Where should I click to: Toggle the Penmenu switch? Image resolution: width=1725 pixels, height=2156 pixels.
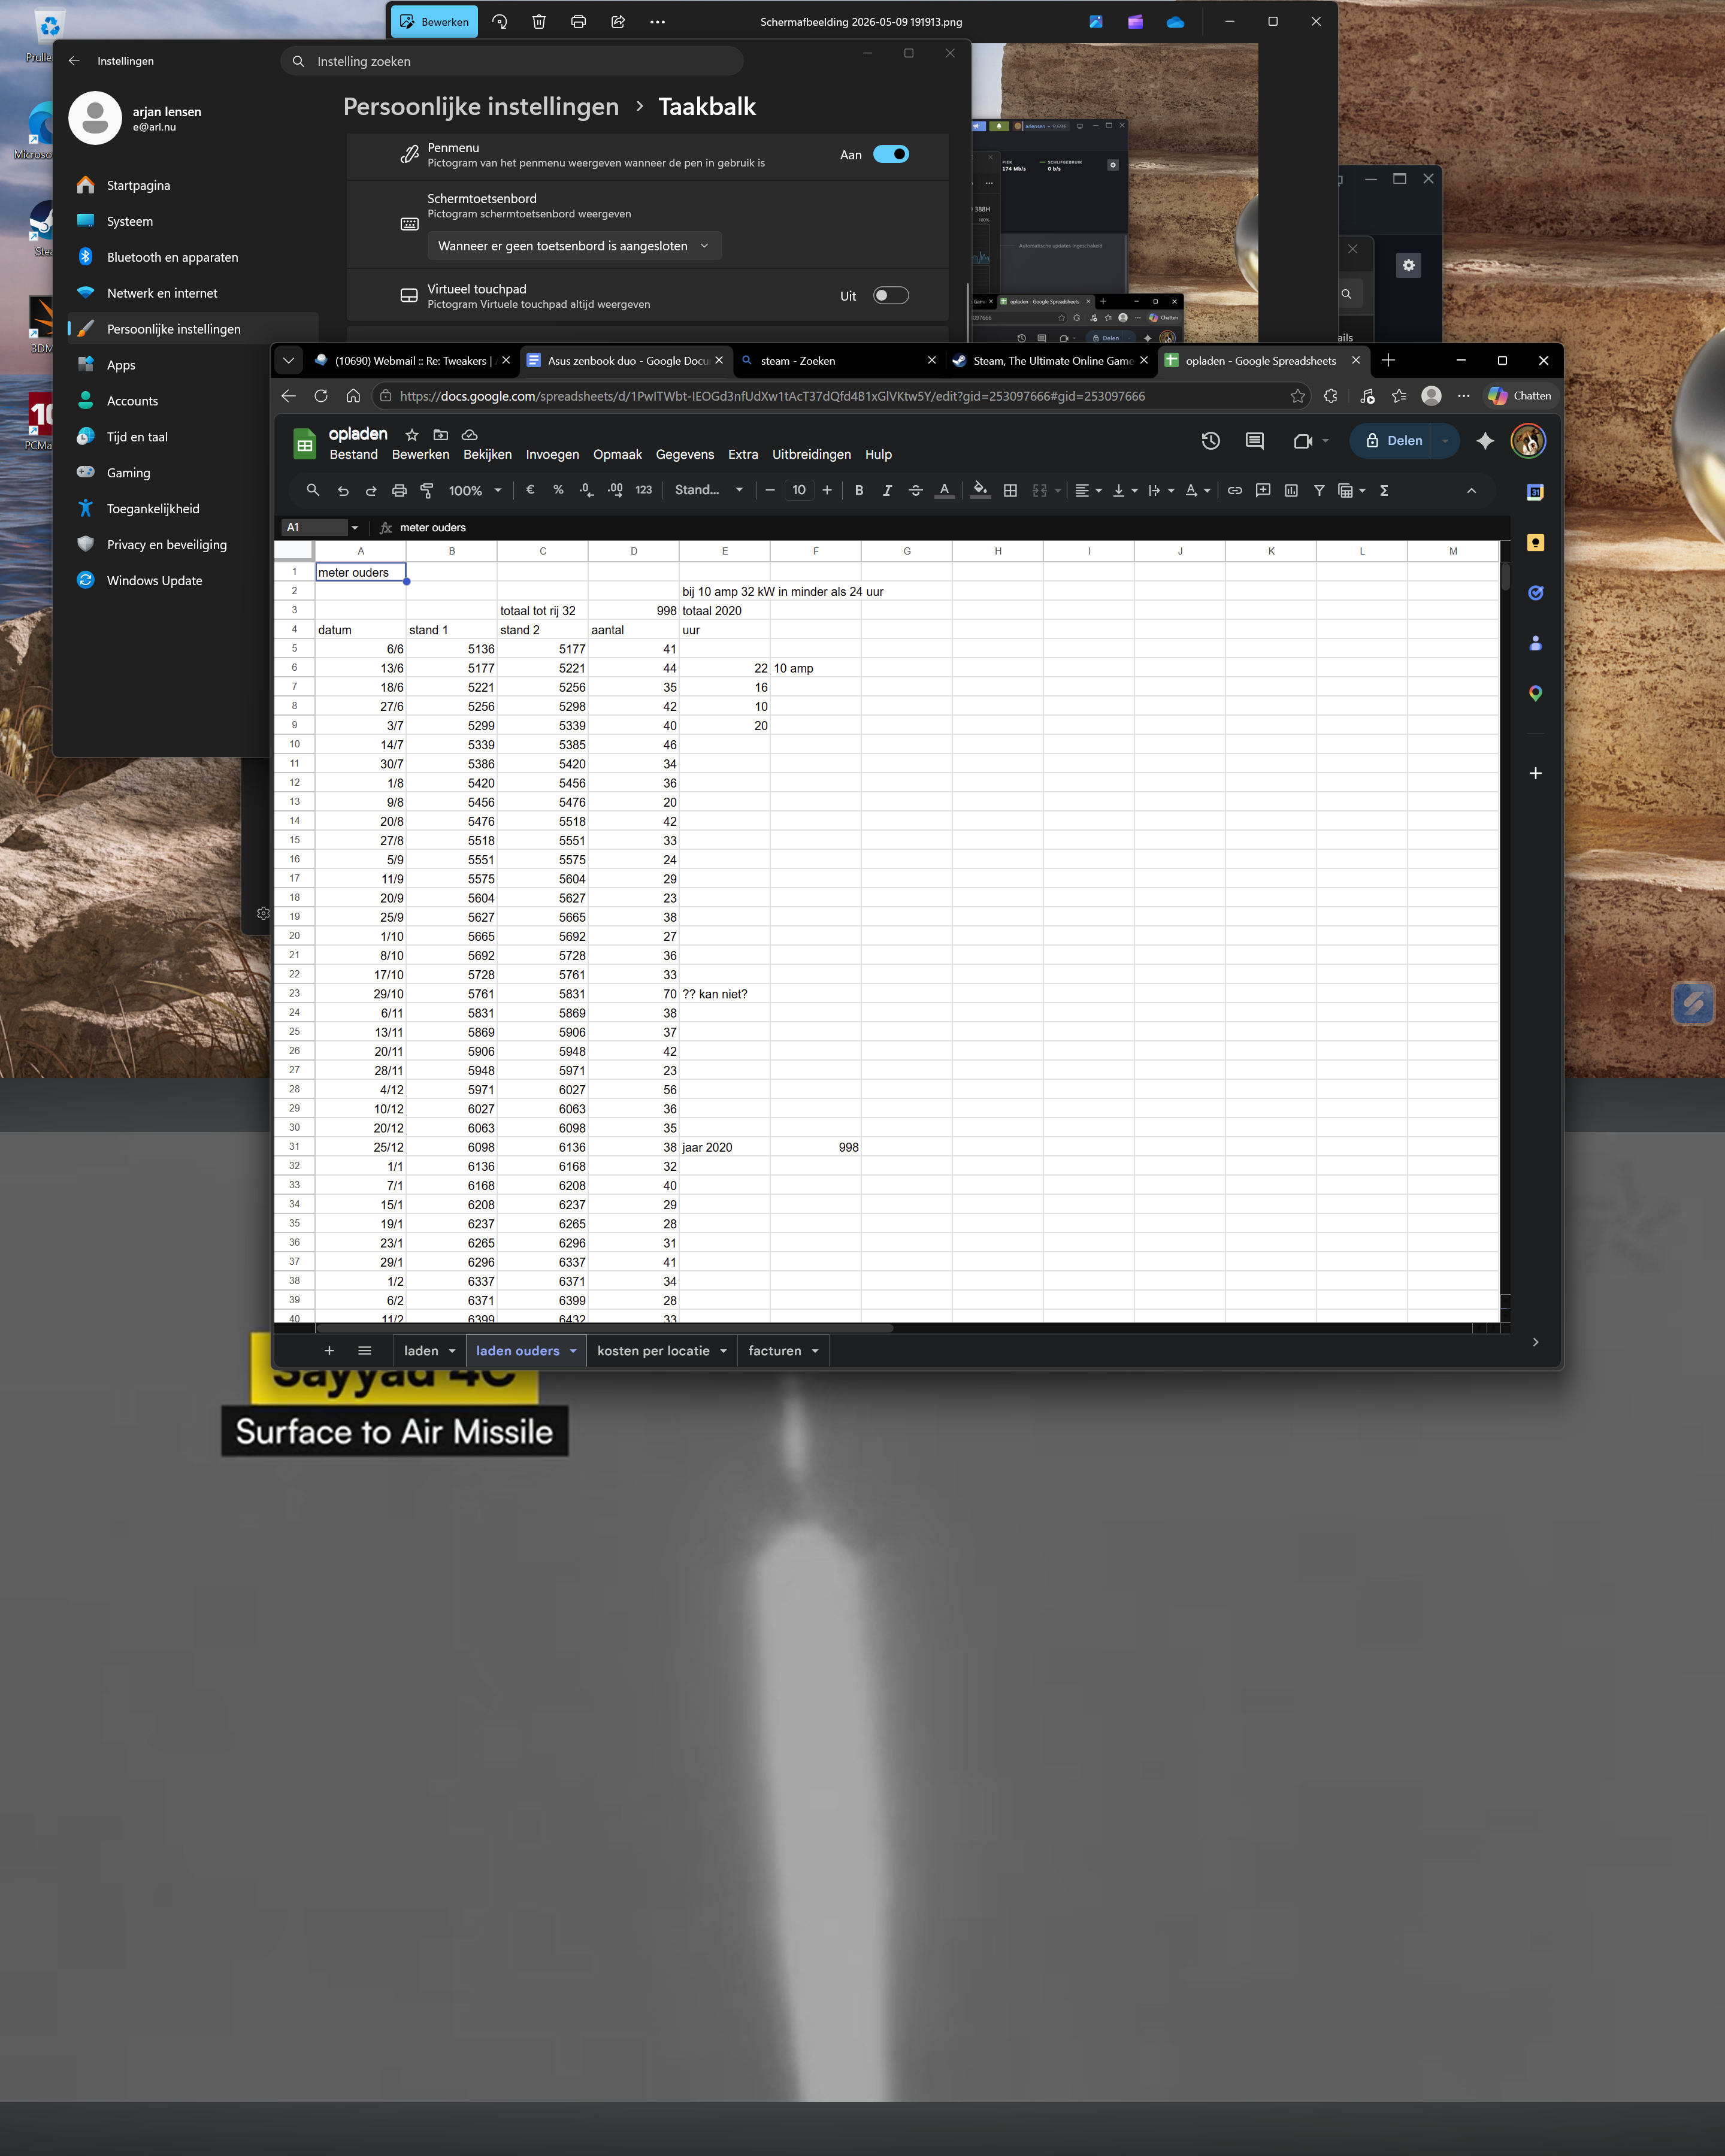(x=890, y=154)
